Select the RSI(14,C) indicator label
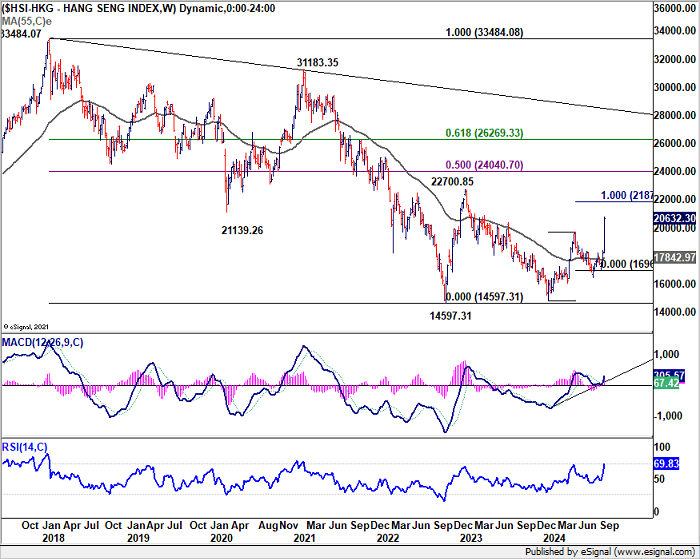The image size is (700, 559). pos(25,447)
